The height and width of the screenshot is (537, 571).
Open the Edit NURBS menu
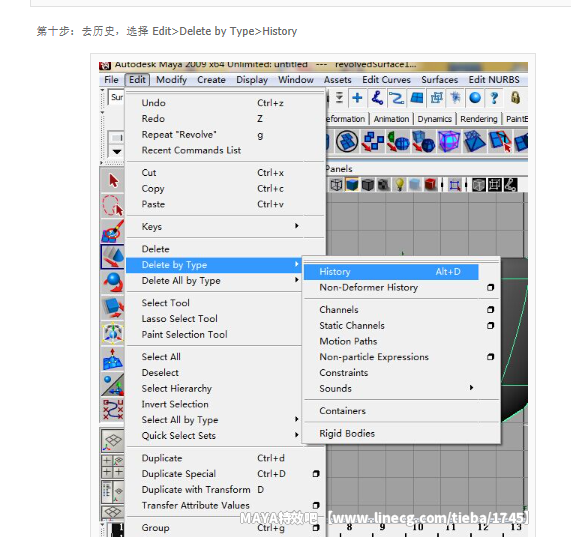point(494,80)
